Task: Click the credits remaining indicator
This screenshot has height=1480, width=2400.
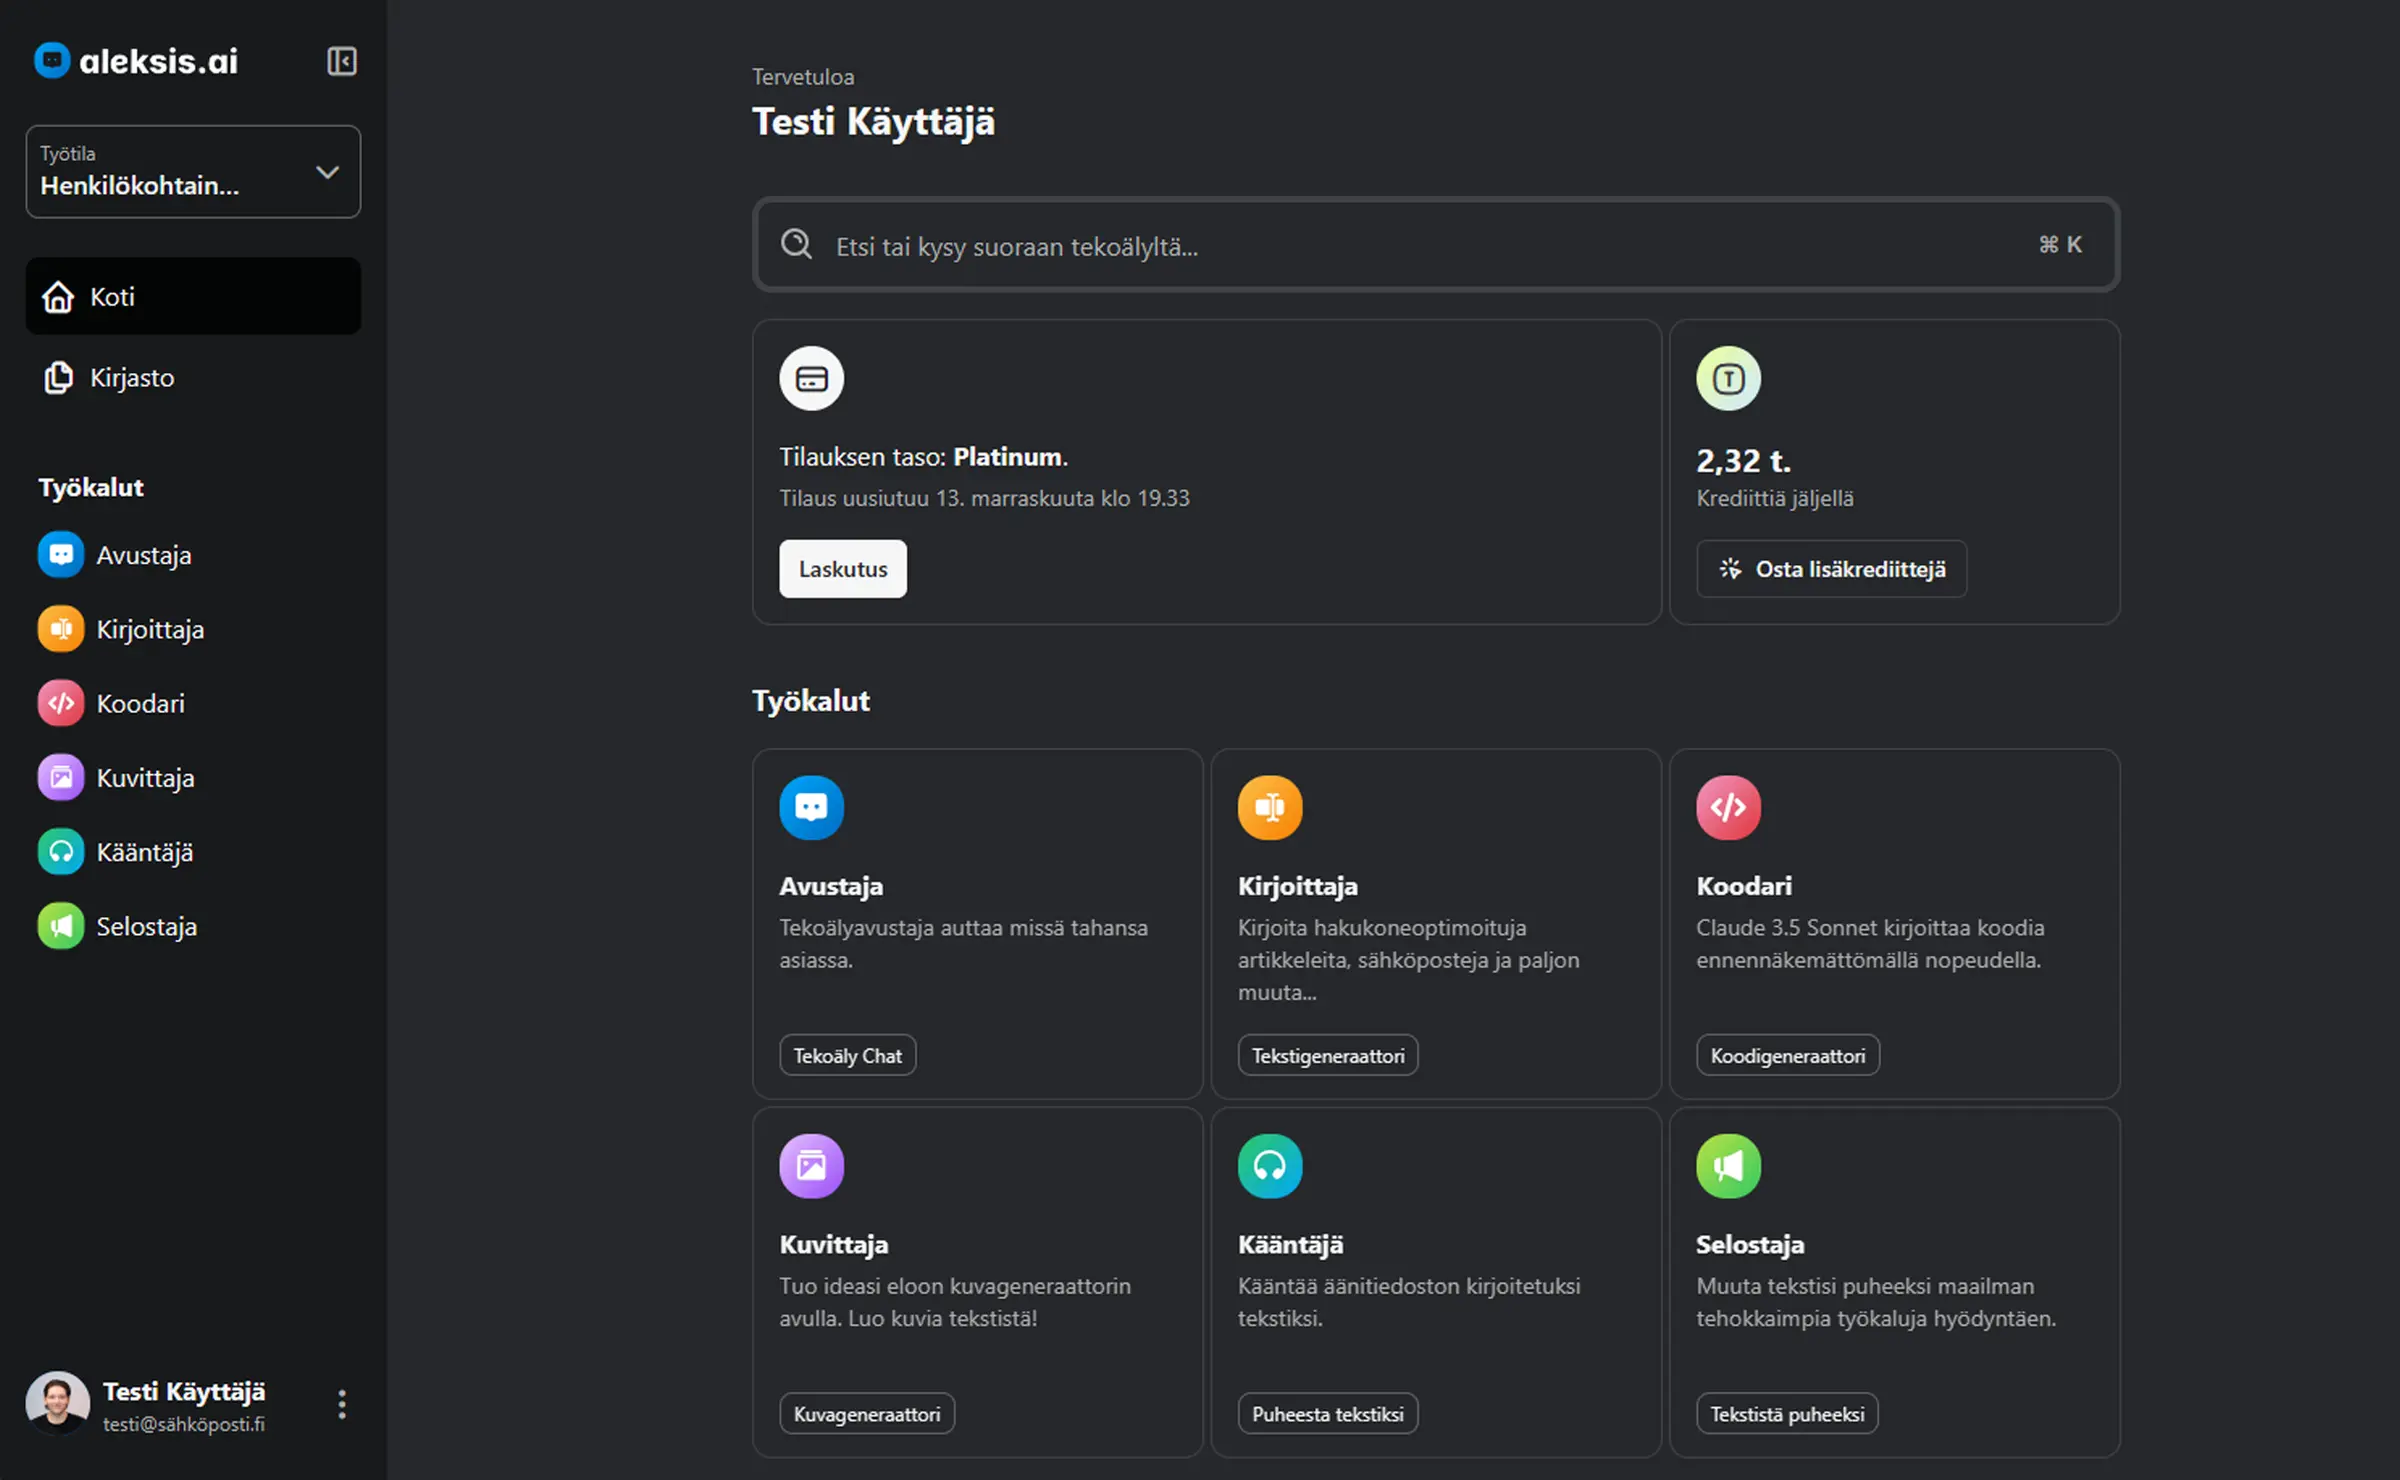Action: pyautogui.click(x=1742, y=460)
